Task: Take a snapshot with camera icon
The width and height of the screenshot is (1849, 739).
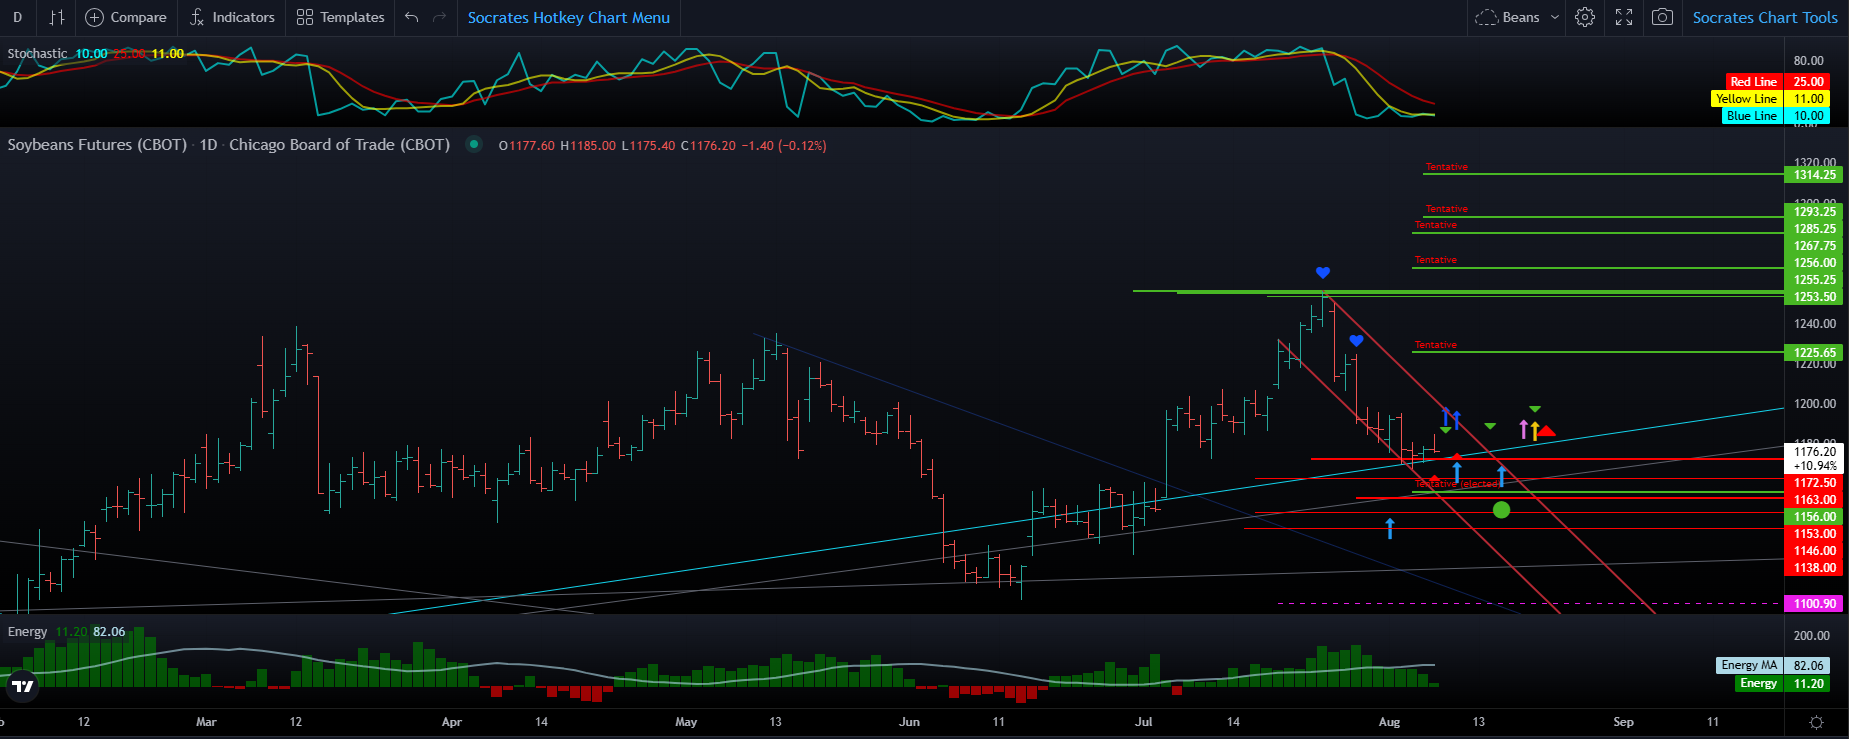Action: 1662,17
